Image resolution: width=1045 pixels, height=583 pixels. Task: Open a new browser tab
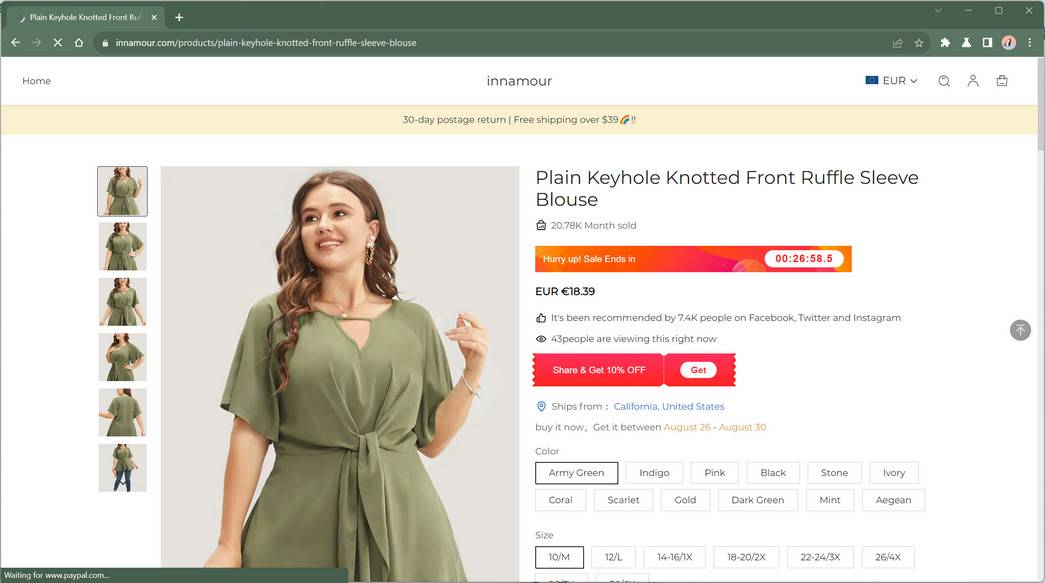coord(179,17)
